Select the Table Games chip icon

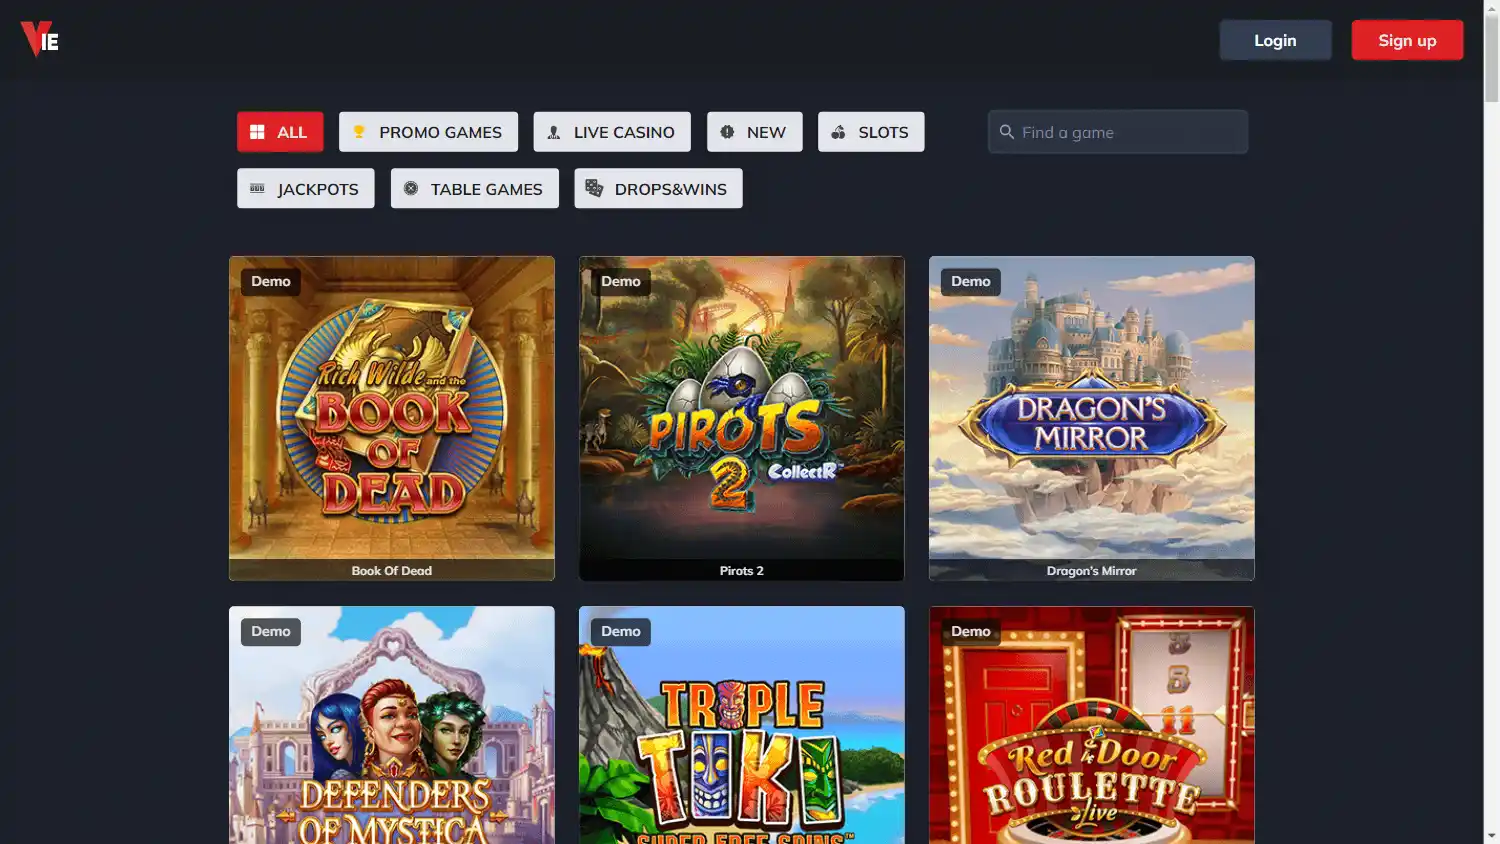tap(411, 188)
